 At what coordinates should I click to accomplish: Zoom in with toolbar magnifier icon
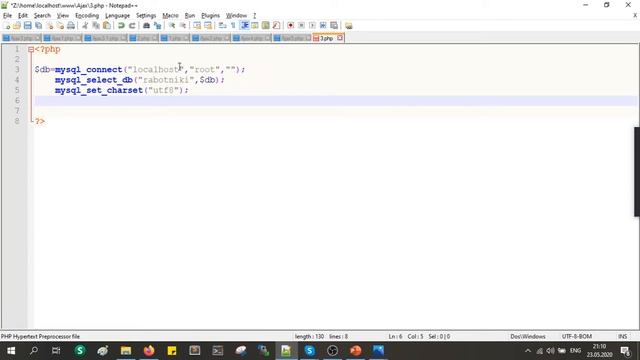point(172,26)
